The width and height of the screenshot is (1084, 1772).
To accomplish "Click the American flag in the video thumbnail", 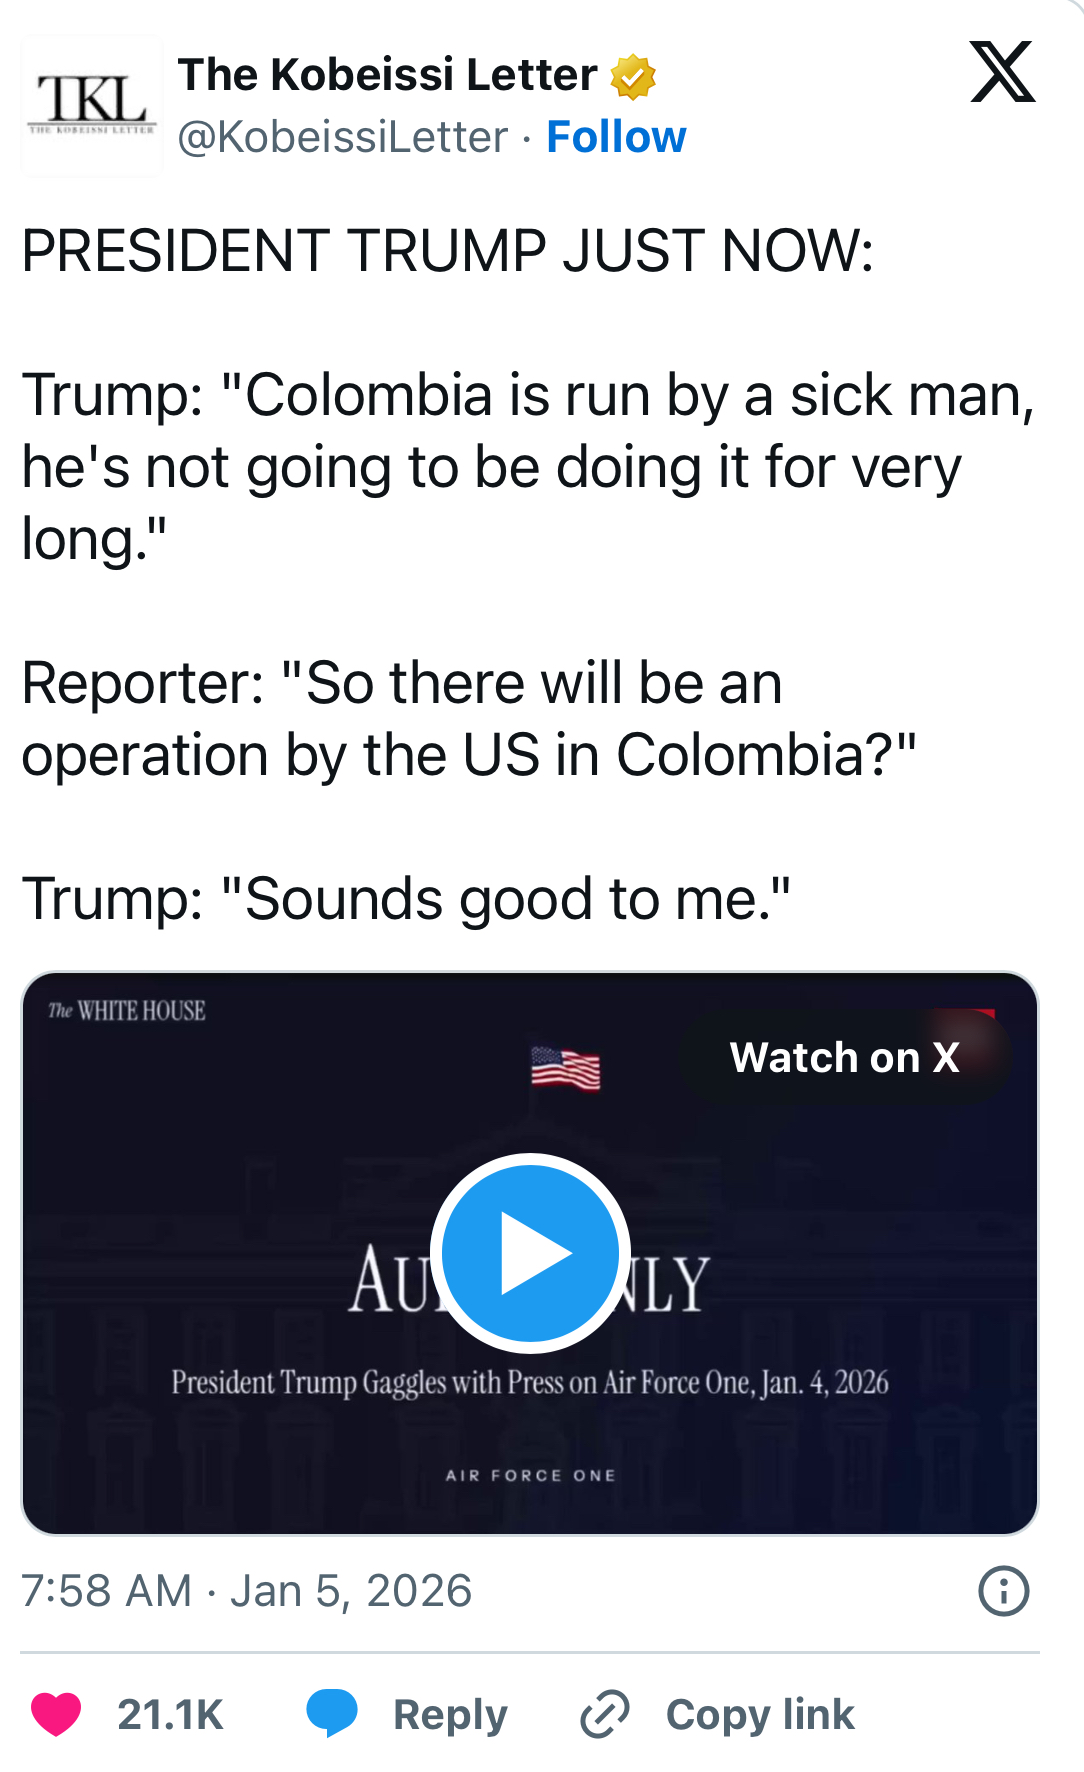I will (565, 1068).
